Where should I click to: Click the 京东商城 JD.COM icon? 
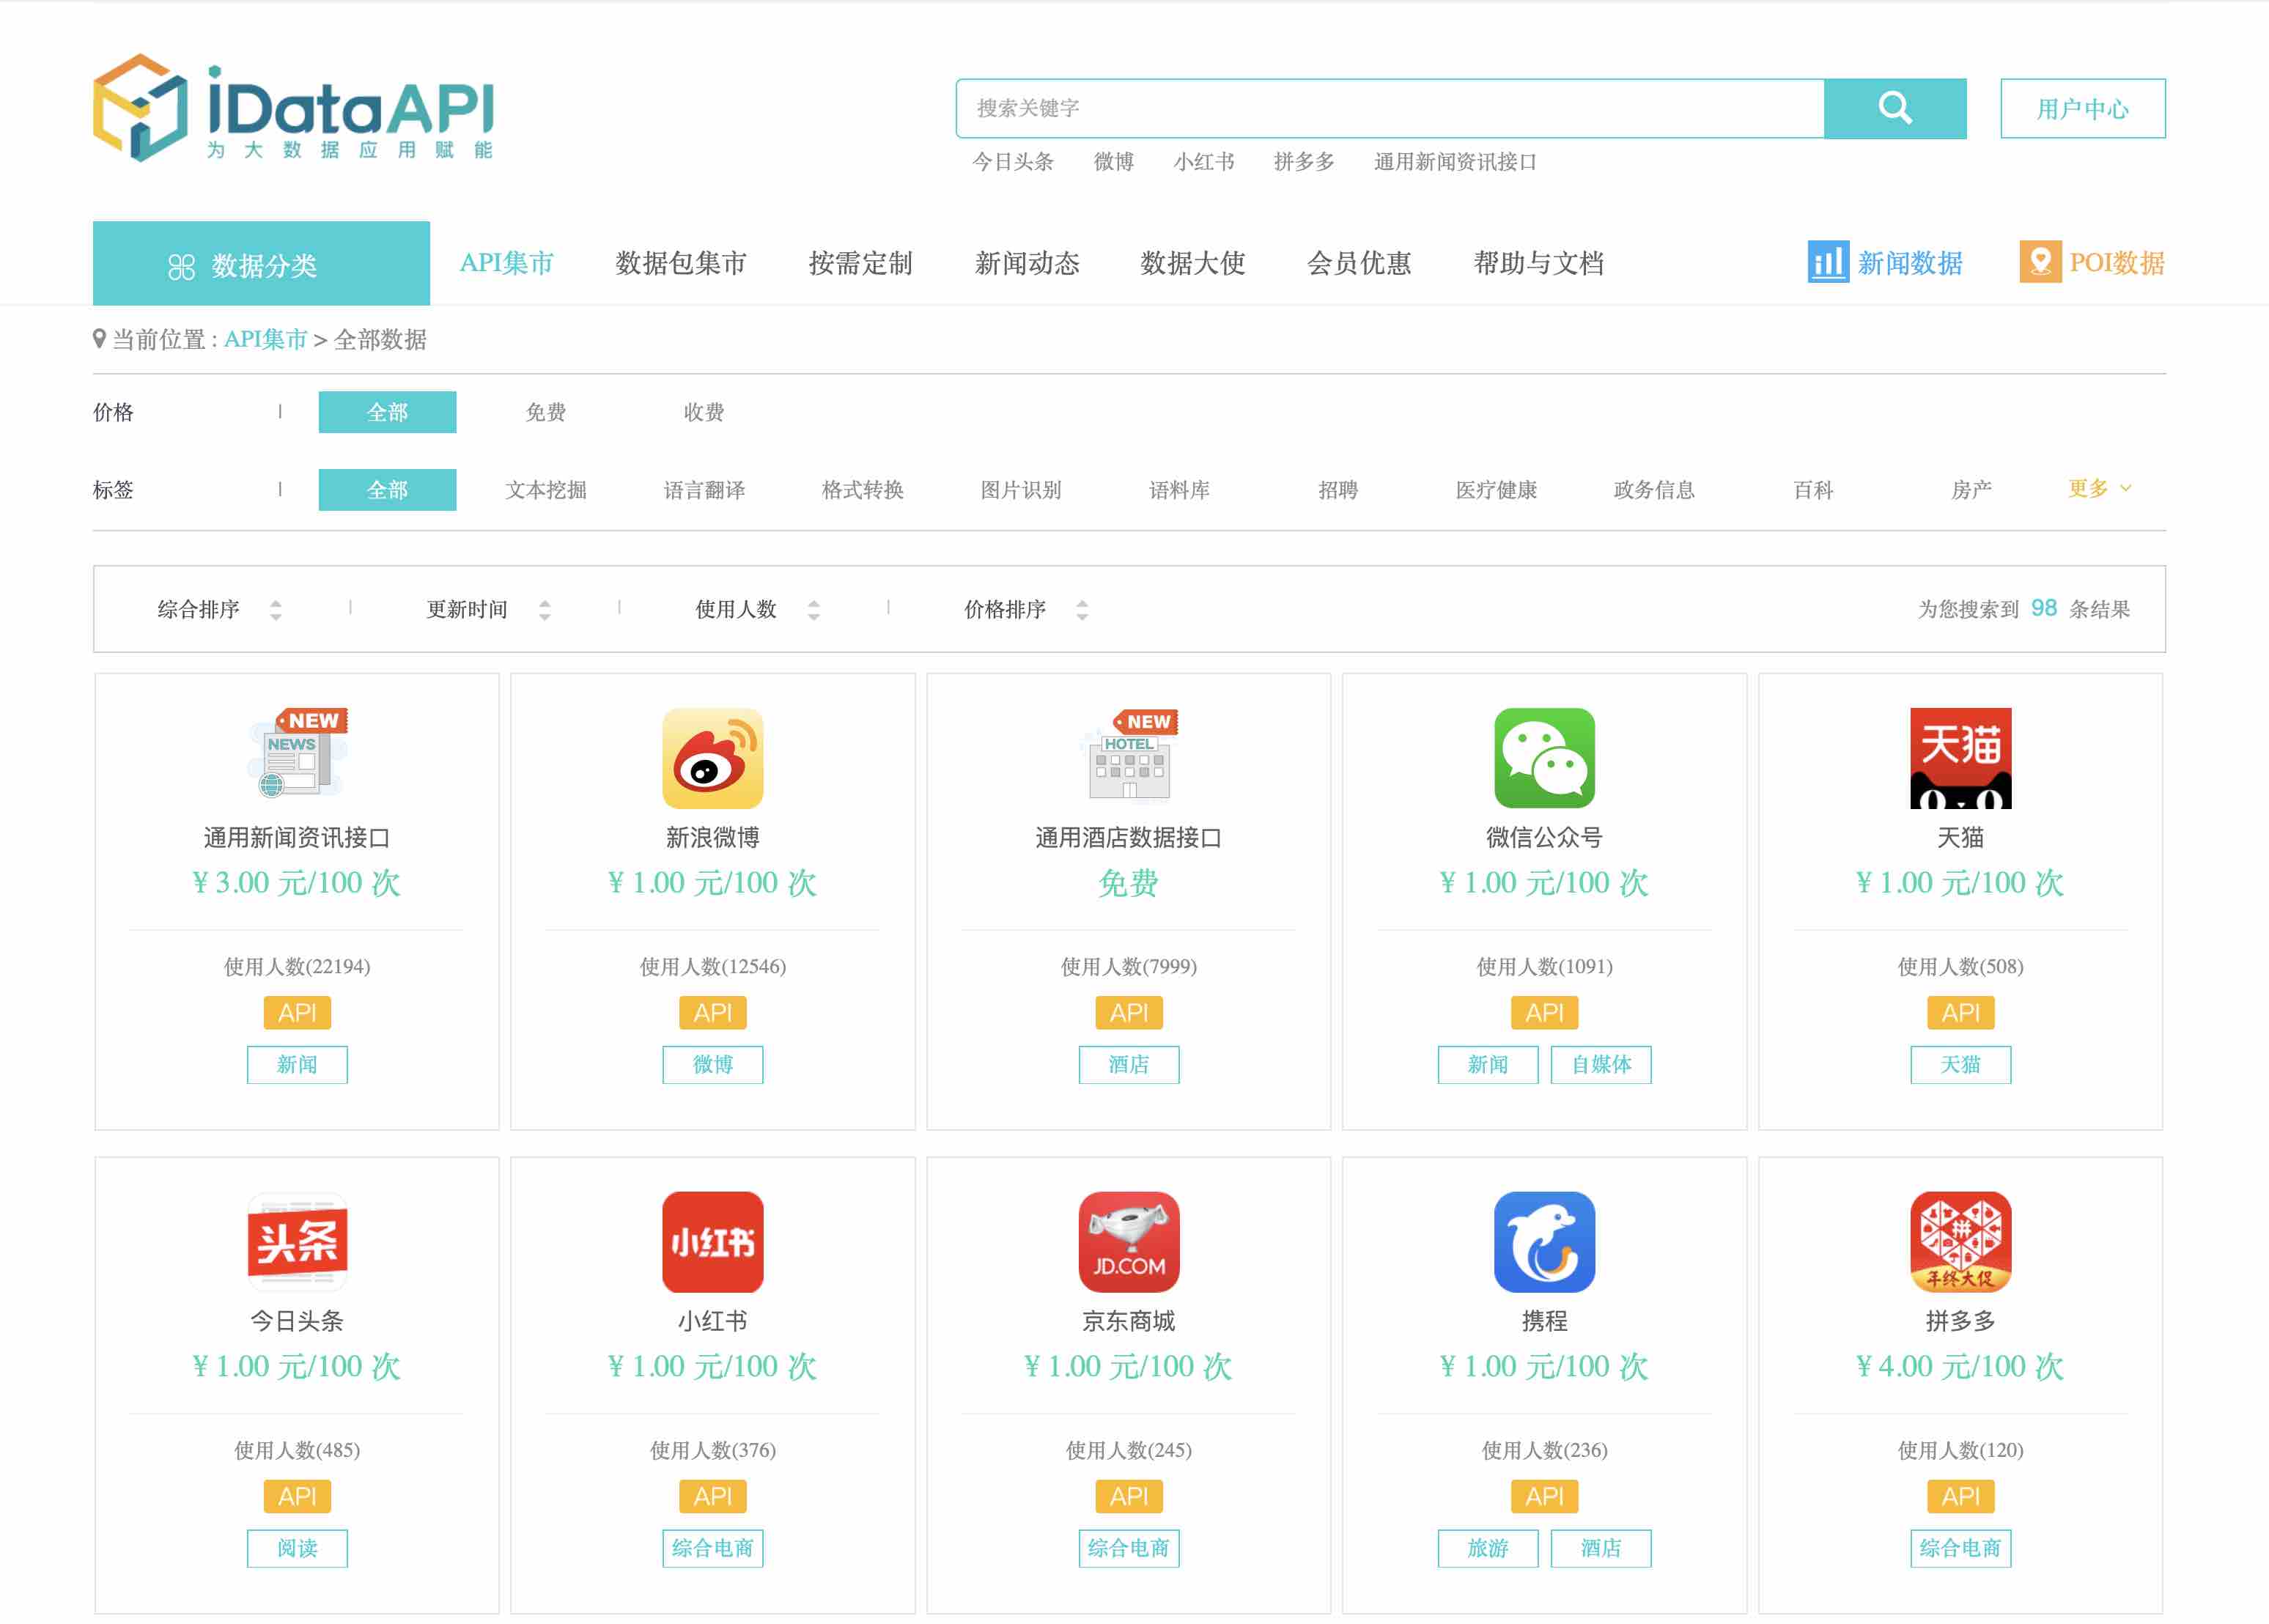click(1129, 1241)
